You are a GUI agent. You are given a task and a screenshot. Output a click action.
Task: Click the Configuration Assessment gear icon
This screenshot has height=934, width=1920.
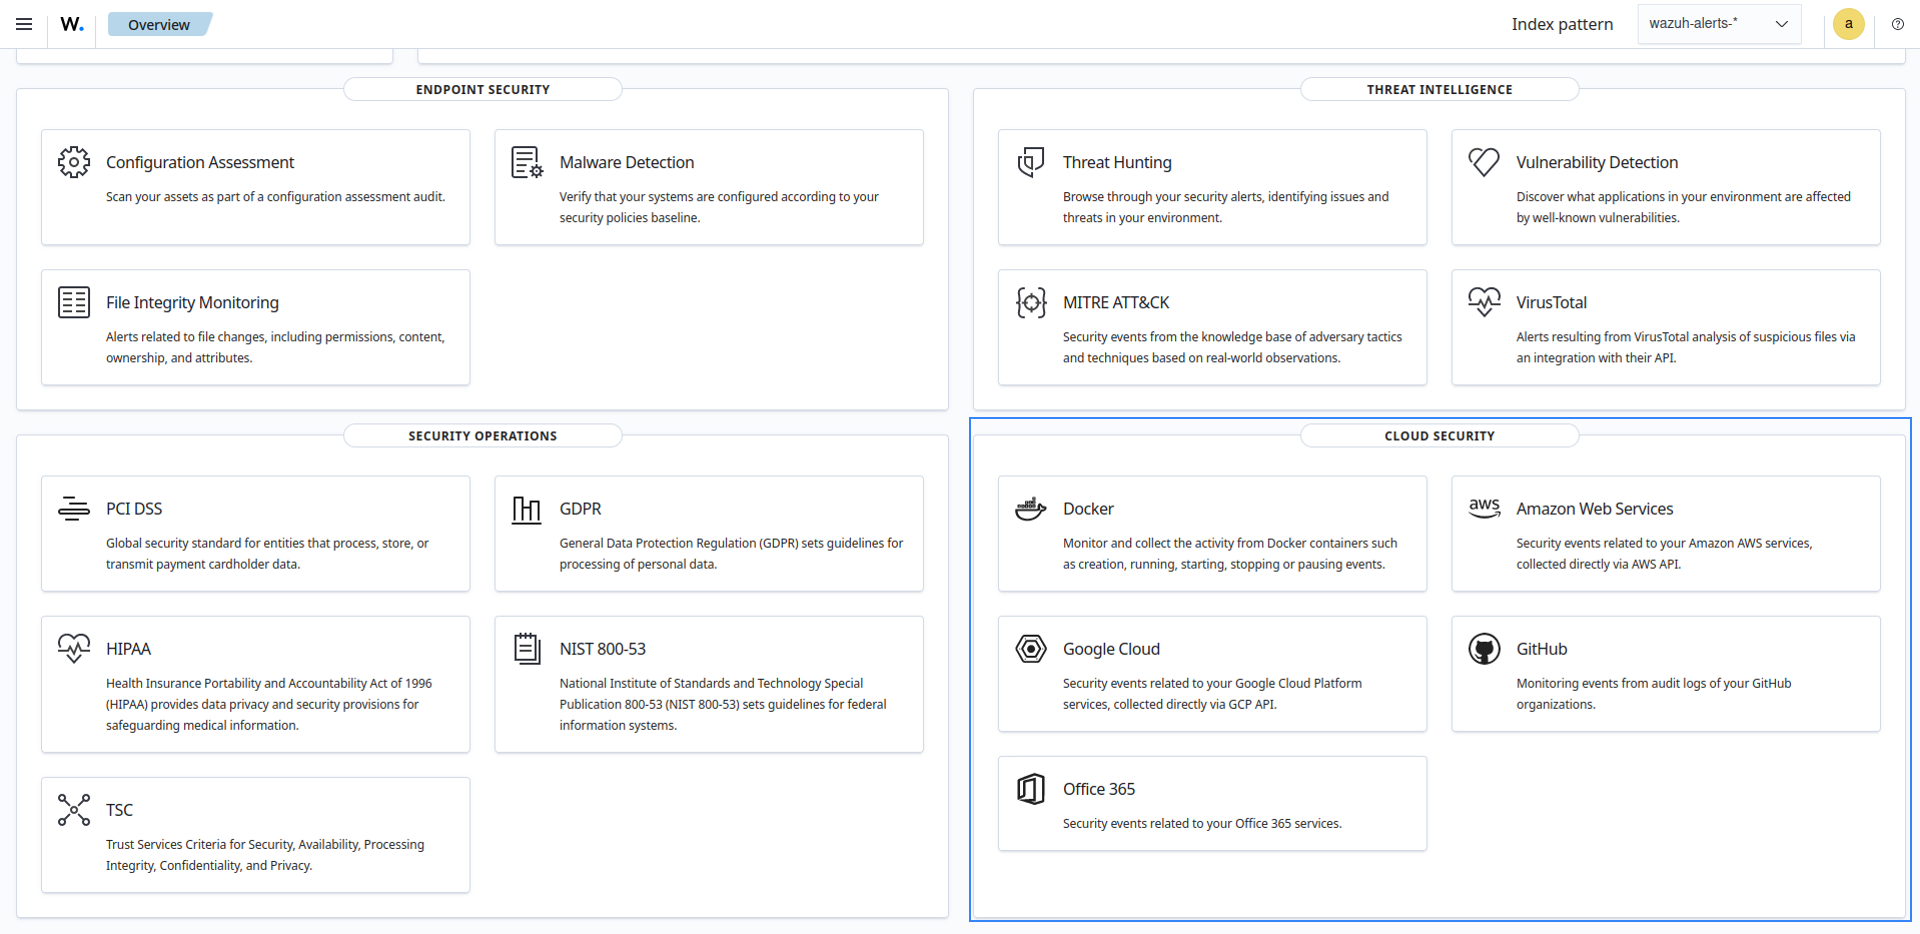(73, 162)
